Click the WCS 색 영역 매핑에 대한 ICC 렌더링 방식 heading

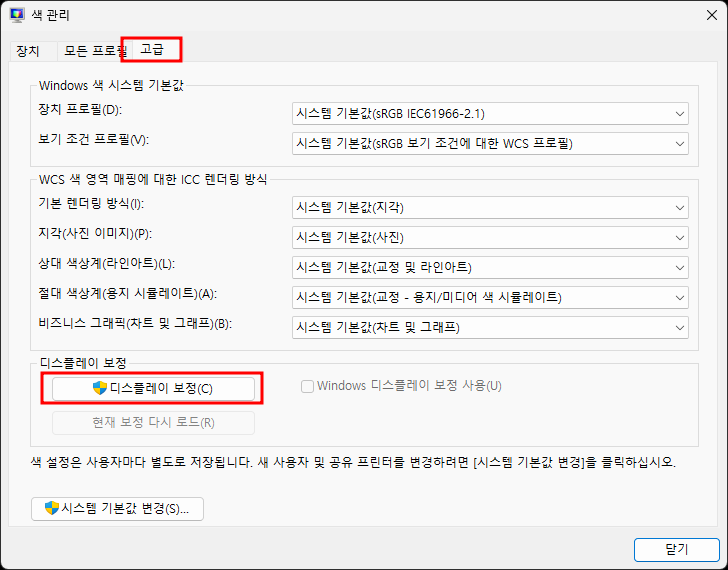153,180
